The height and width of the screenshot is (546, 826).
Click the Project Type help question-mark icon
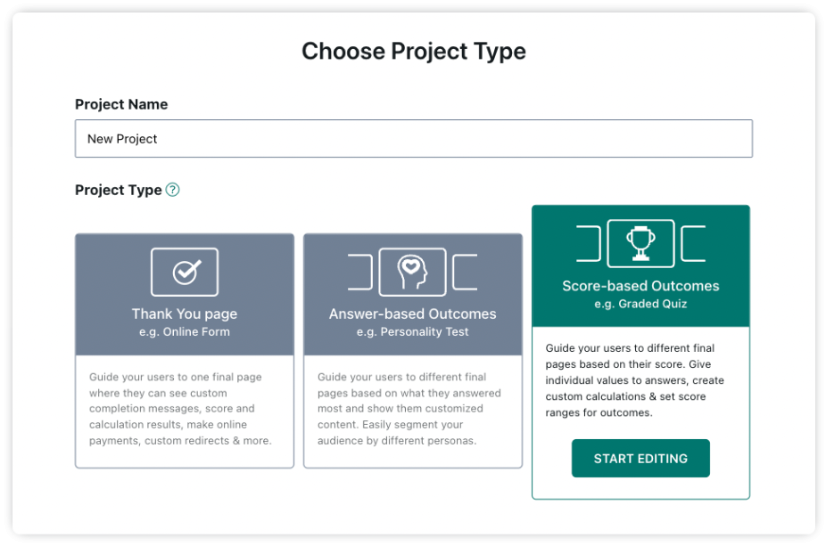172,190
